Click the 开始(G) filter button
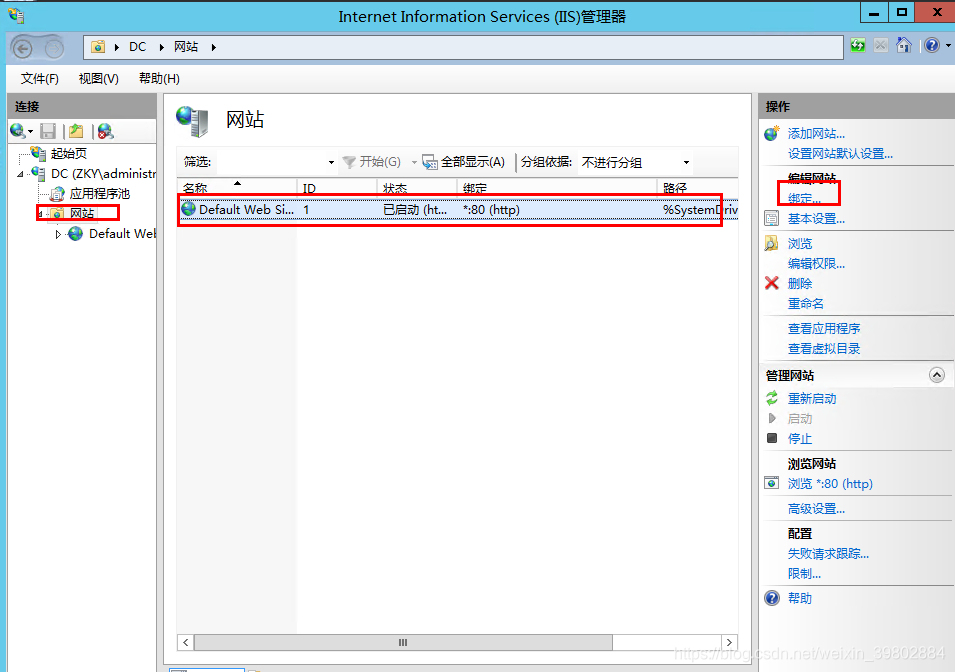Viewport: 955px width, 672px height. (x=372, y=162)
